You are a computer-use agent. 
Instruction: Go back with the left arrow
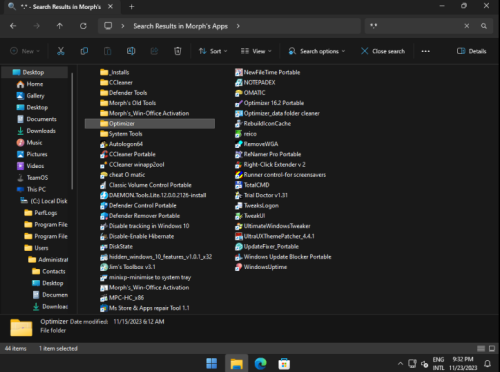(13, 26)
